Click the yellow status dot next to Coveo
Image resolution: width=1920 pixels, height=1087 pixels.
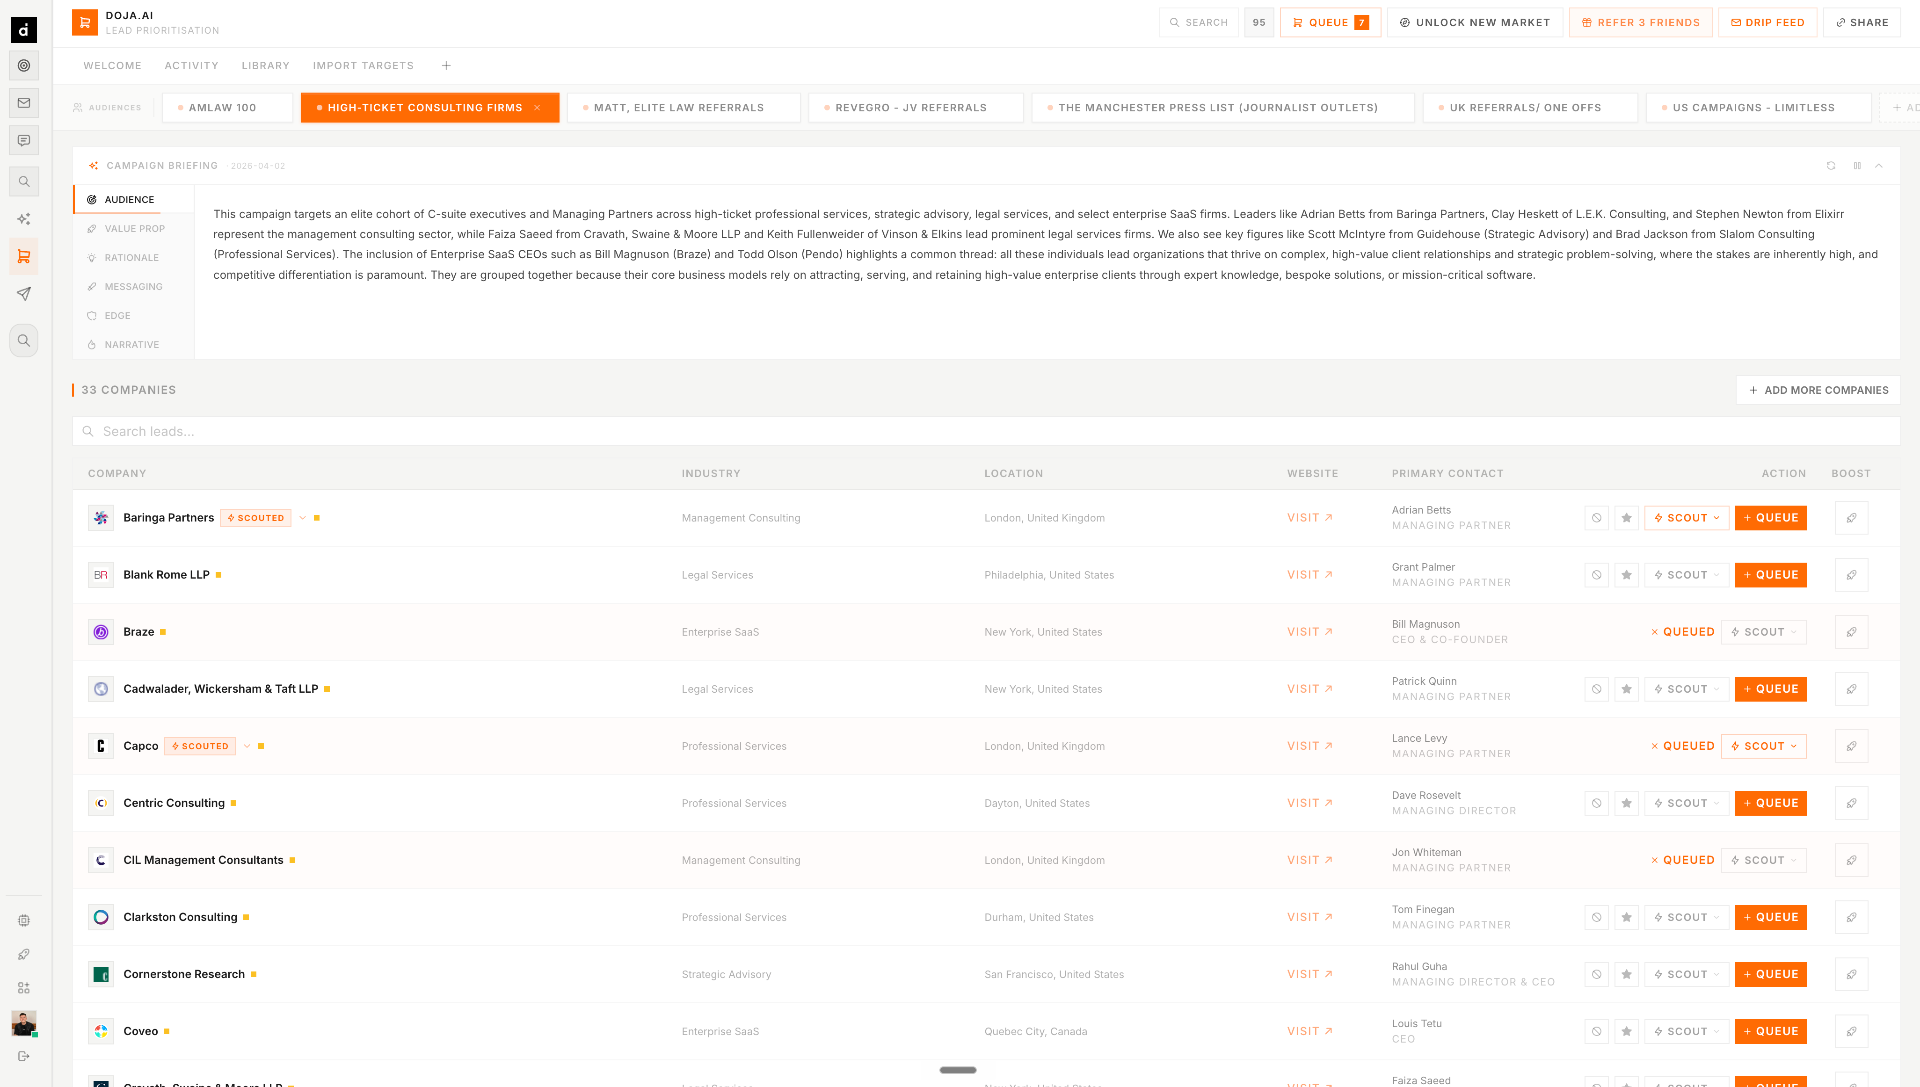pyautogui.click(x=167, y=1031)
